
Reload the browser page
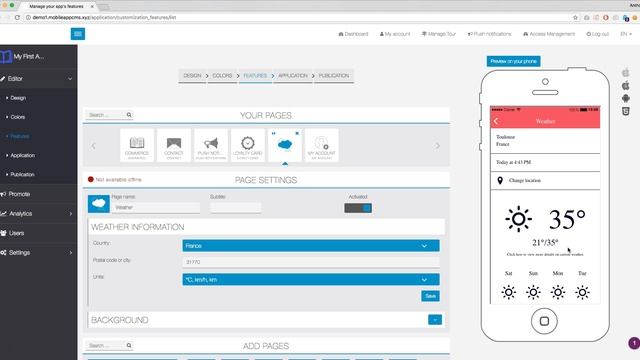click(x=17, y=18)
